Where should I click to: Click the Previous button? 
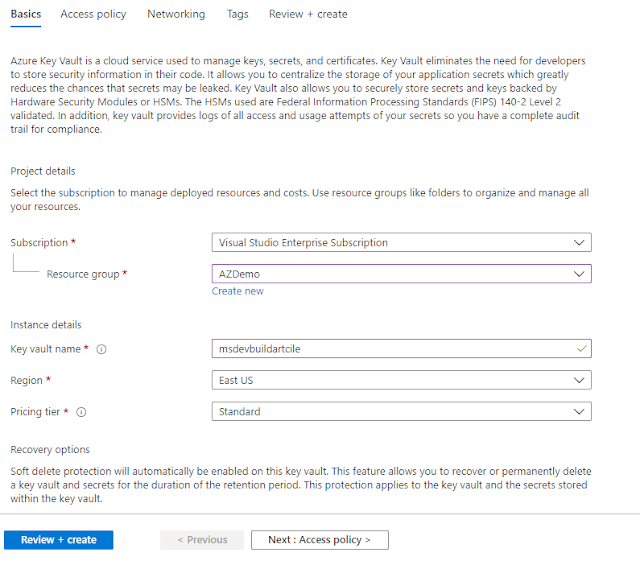201,540
